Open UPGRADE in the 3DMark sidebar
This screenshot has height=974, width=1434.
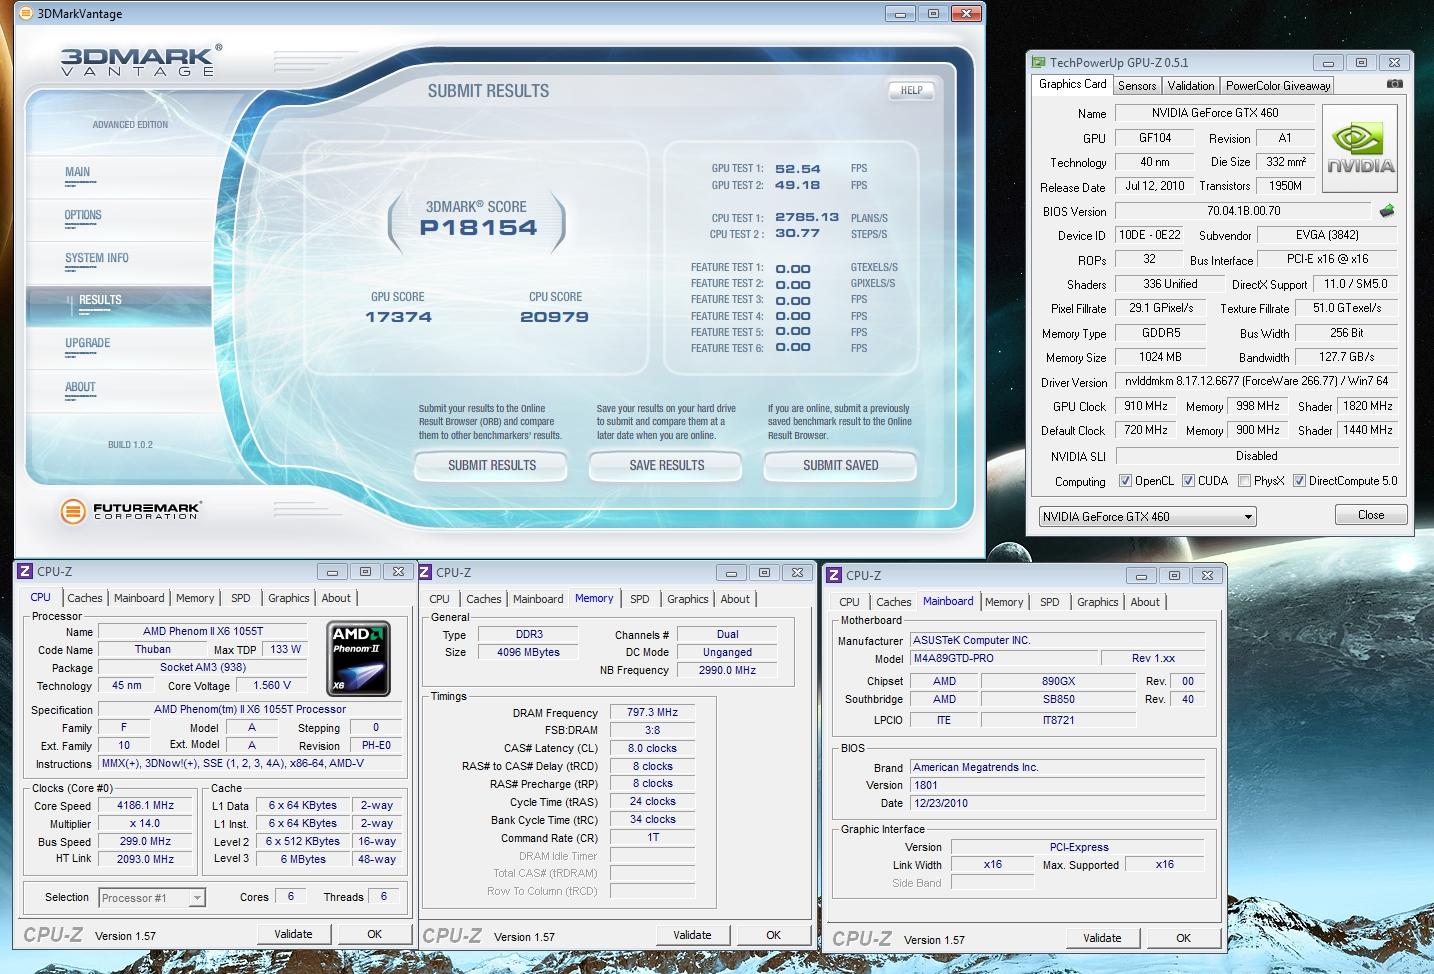pyautogui.click(x=88, y=343)
